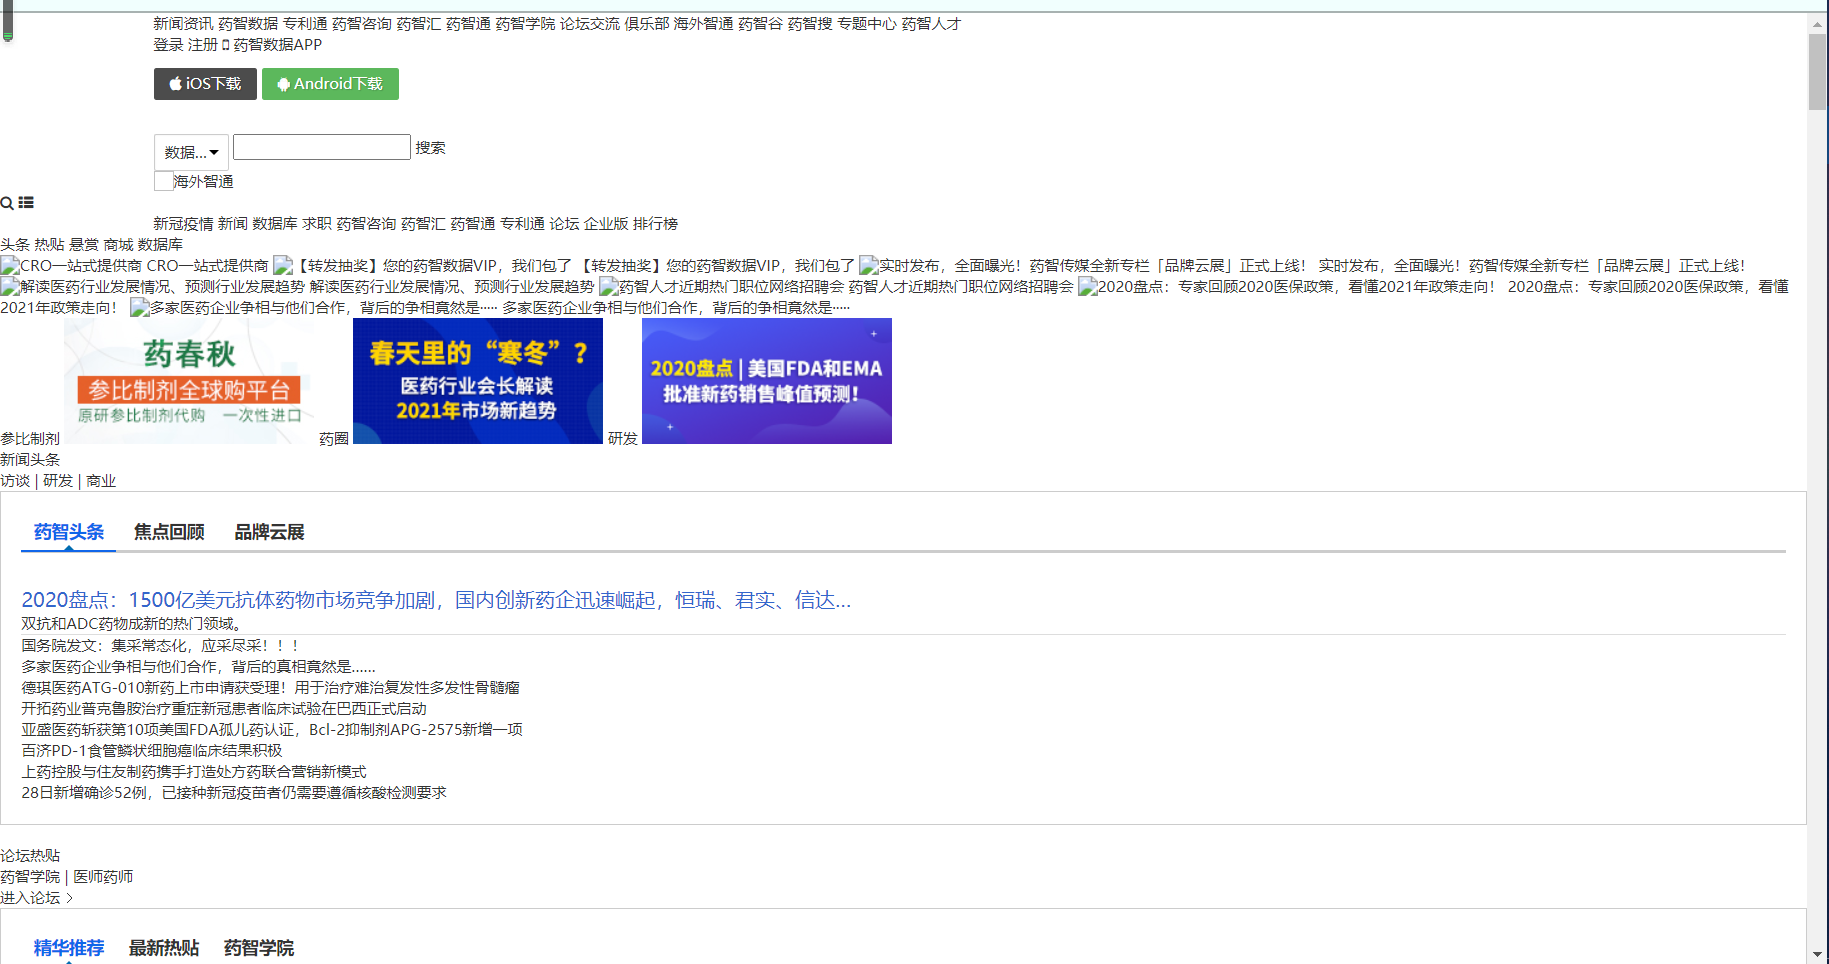This screenshot has height=964, width=1829.
Task: Click the scrollbar down arrow
Action: click(x=1818, y=954)
